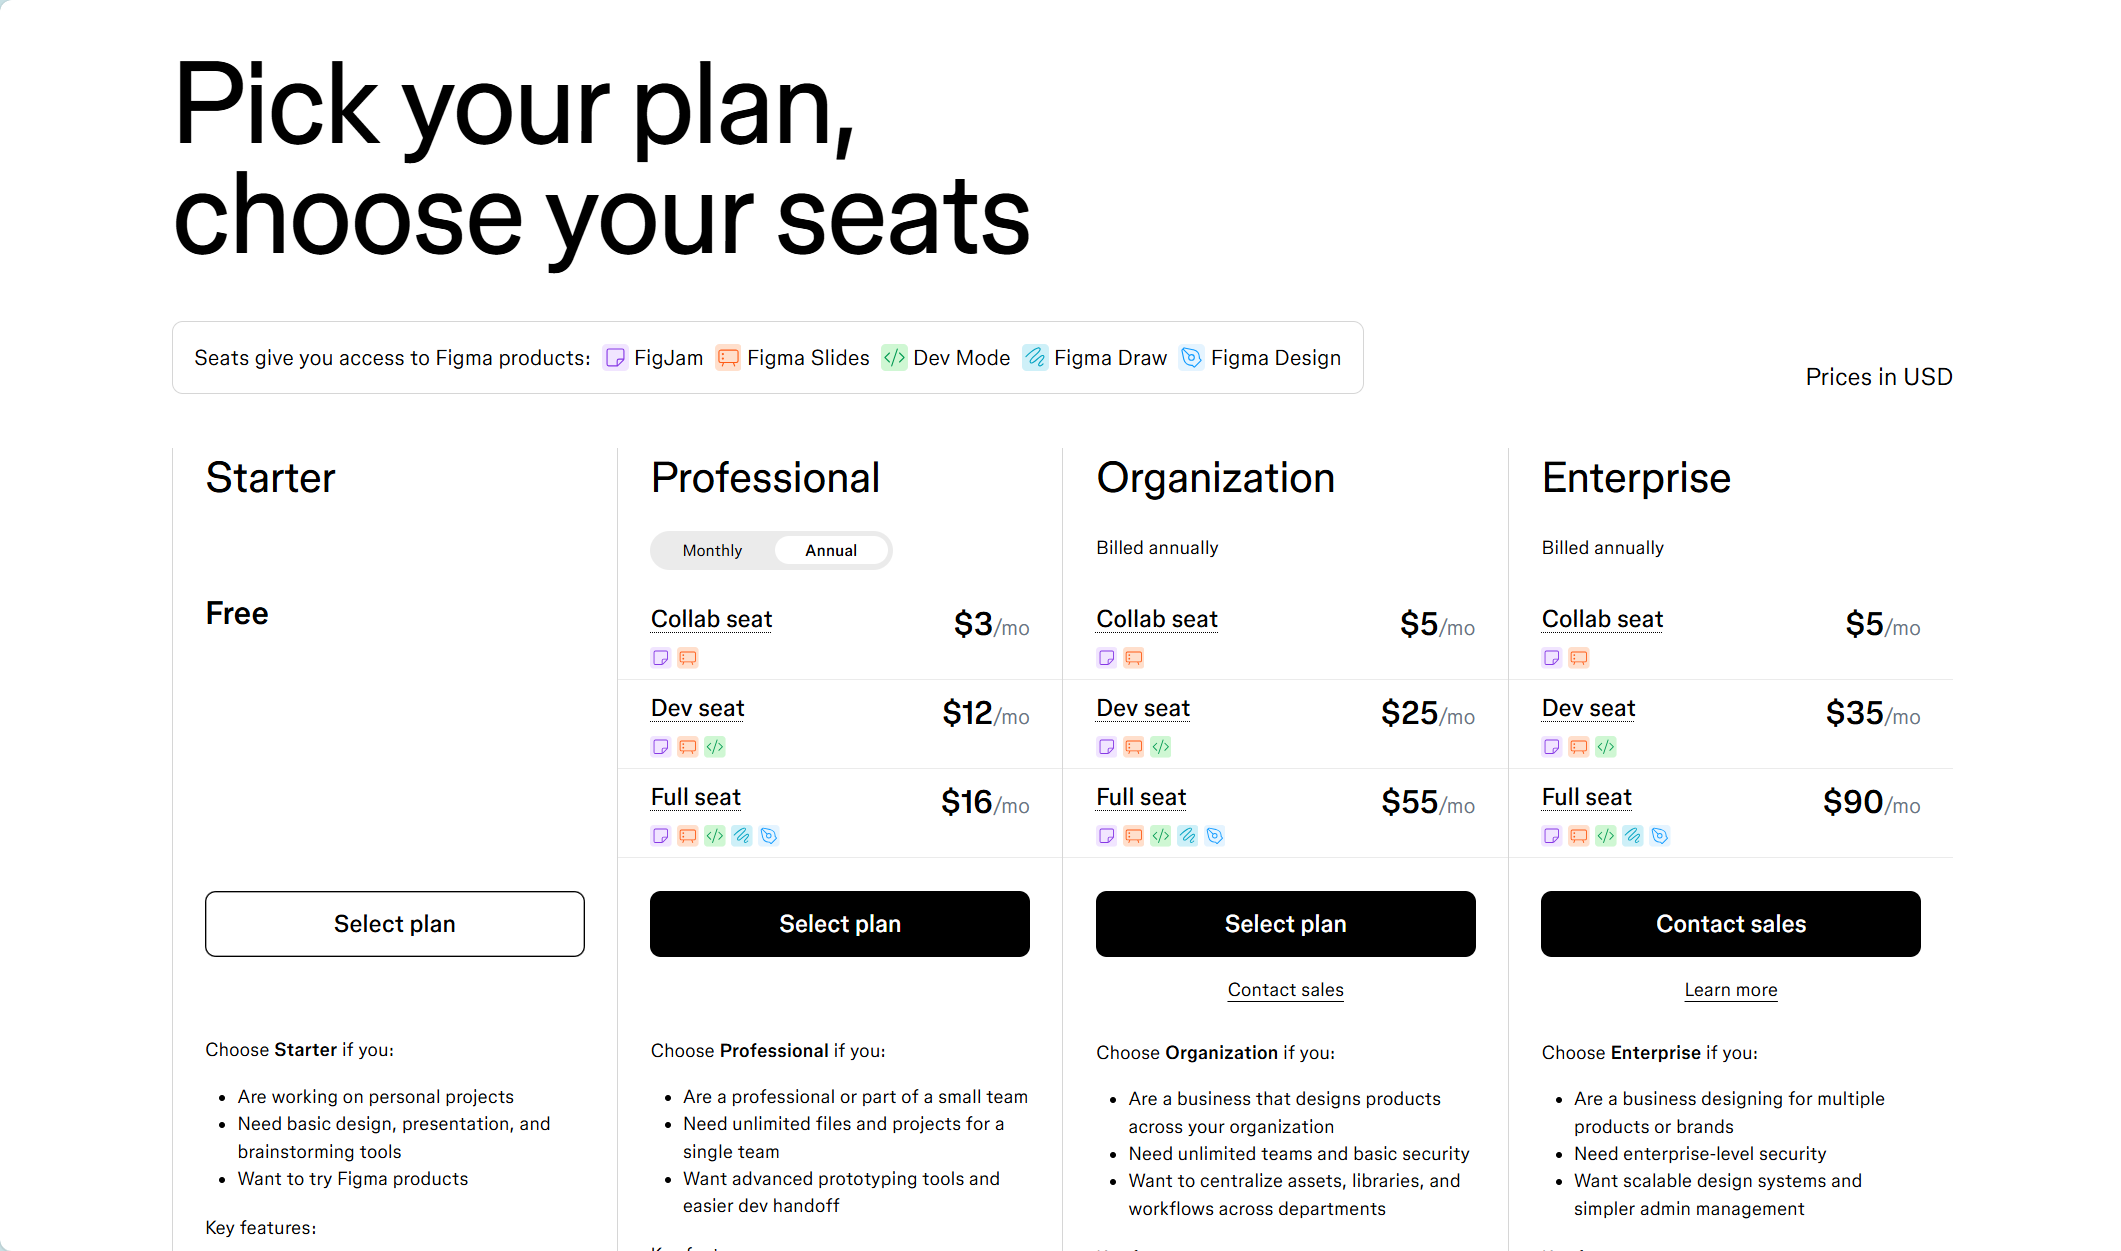The width and height of the screenshot is (2121, 1251).
Task: Click Contact sales for Enterprise
Action: [x=1731, y=924]
